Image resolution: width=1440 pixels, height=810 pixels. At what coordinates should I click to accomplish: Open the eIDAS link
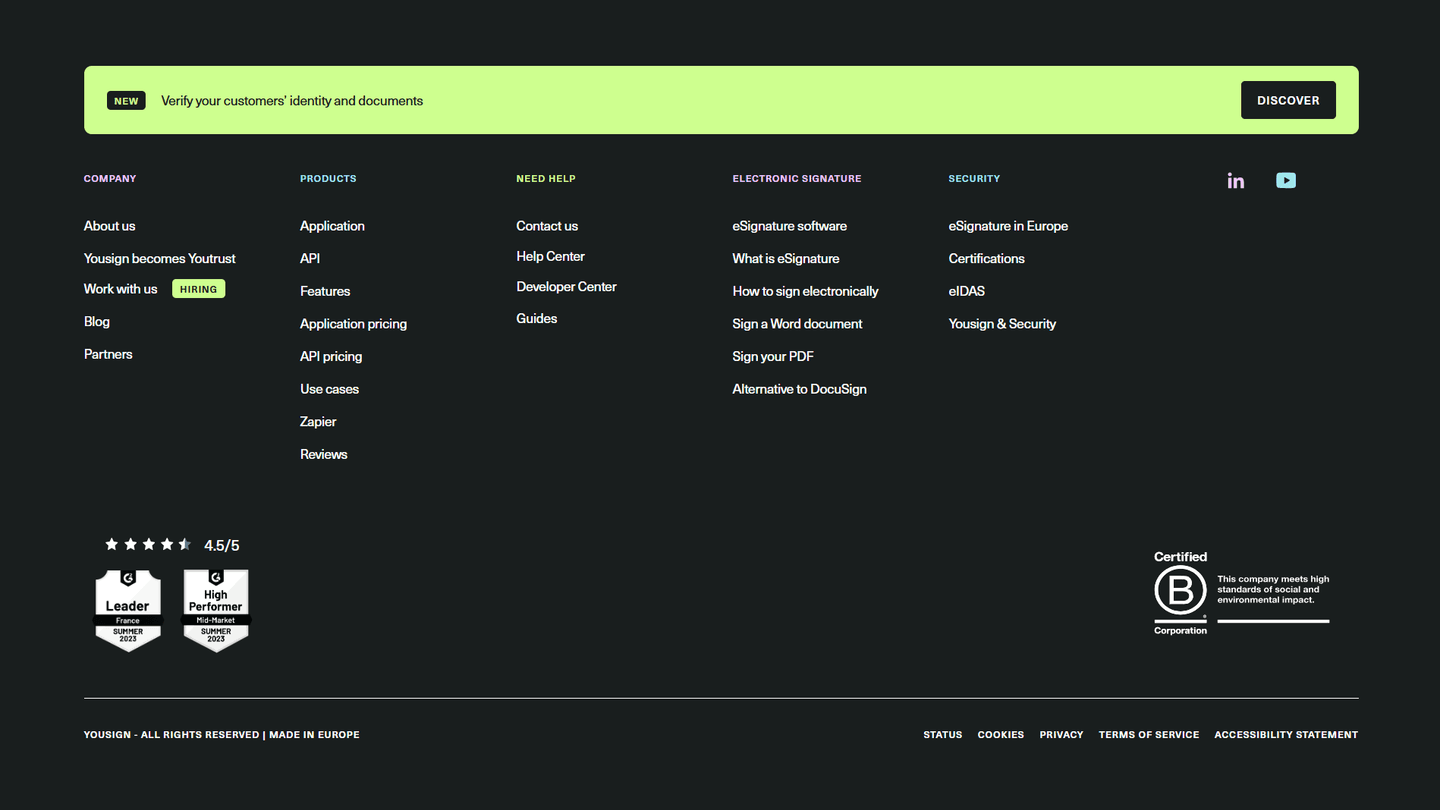(966, 291)
